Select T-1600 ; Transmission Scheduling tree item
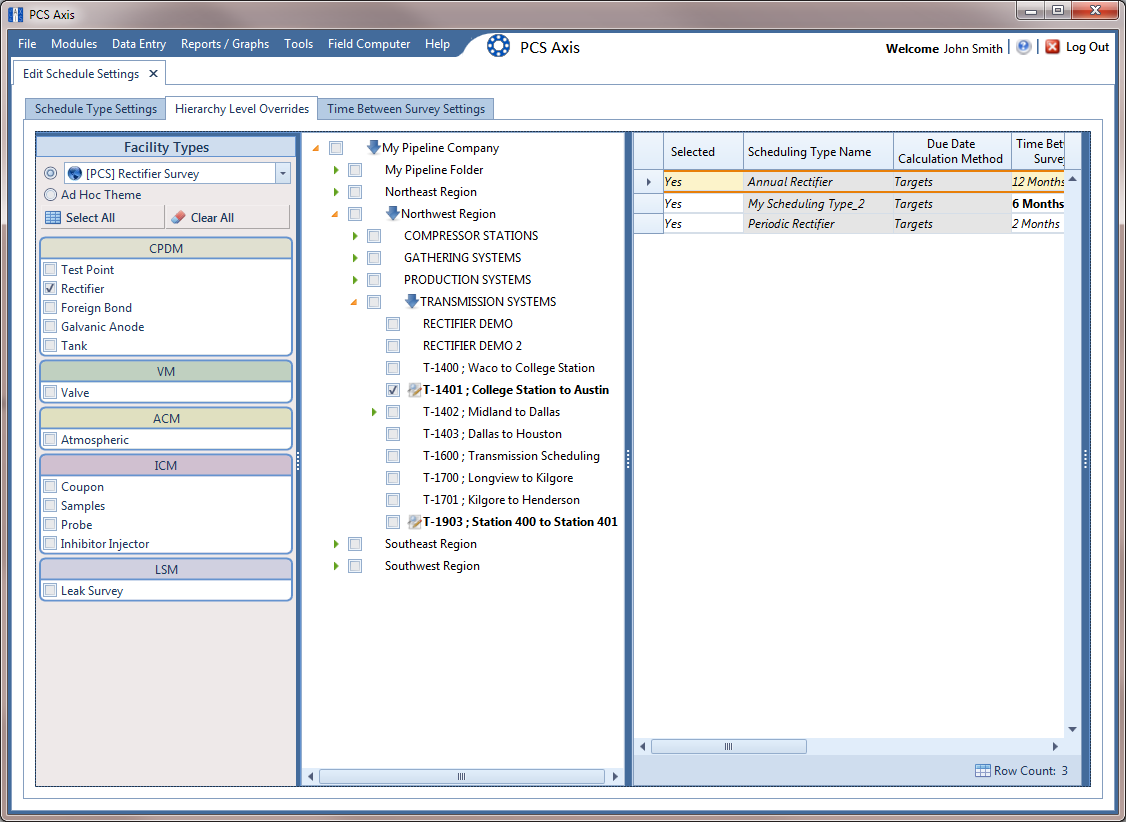This screenshot has height=822, width=1126. click(511, 456)
